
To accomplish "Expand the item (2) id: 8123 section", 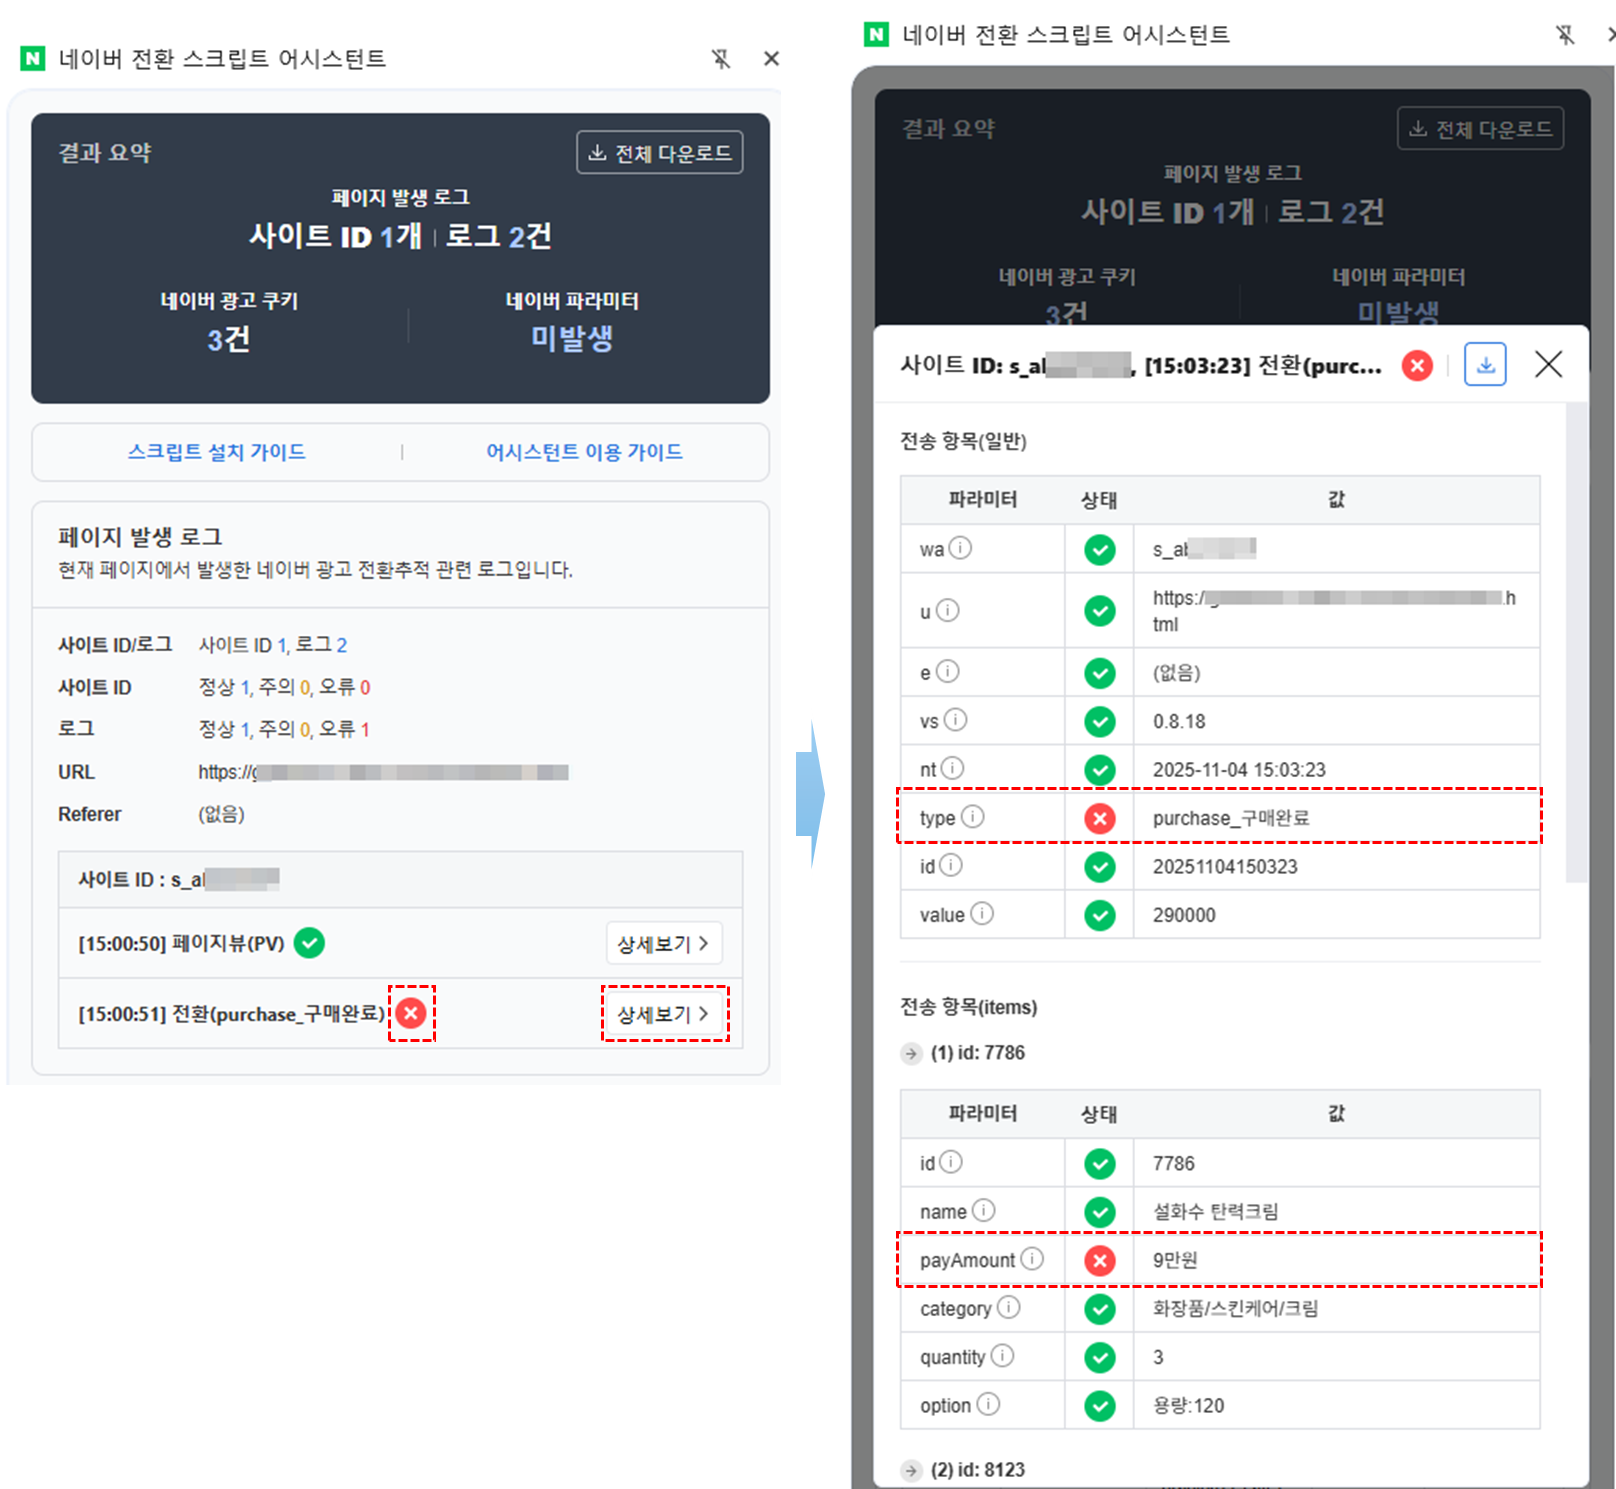I will click(911, 1470).
